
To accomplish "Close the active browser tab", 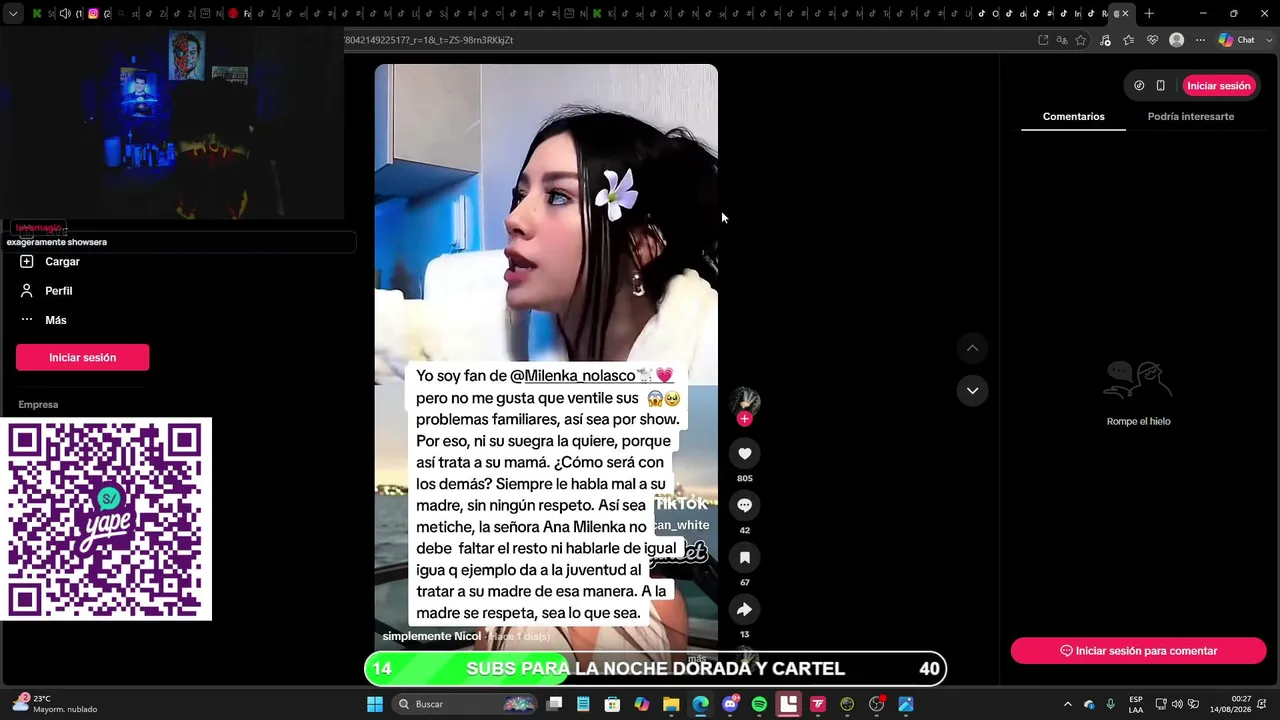I will click(1125, 14).
